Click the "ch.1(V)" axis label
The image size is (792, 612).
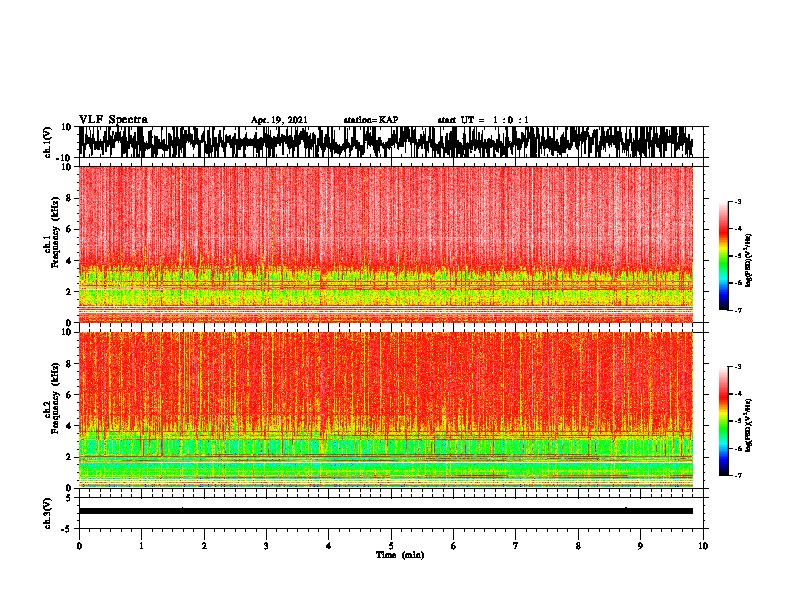coord(48,142)
